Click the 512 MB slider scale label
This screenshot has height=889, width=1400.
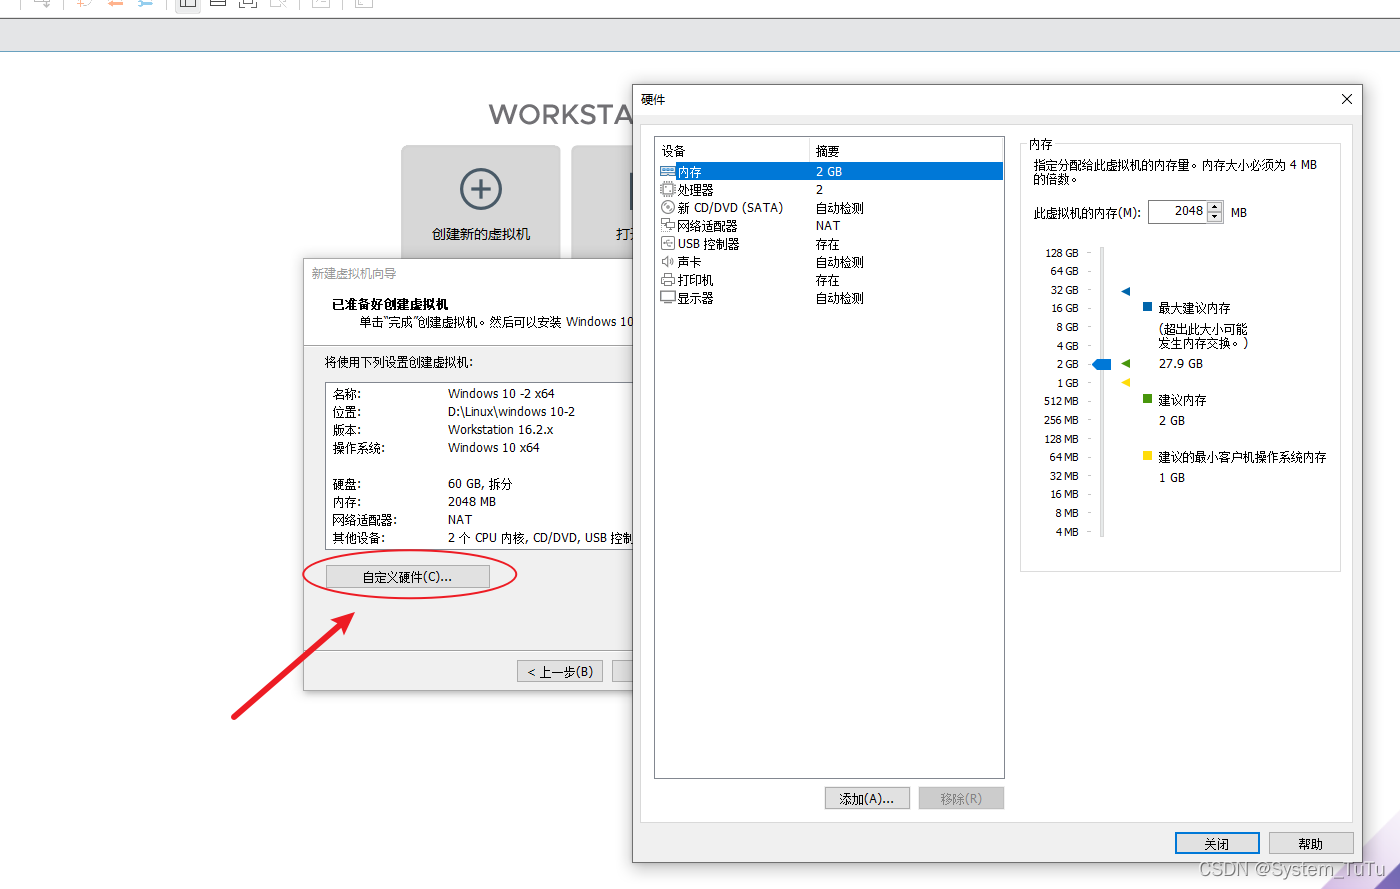[x=1061, y=401]
